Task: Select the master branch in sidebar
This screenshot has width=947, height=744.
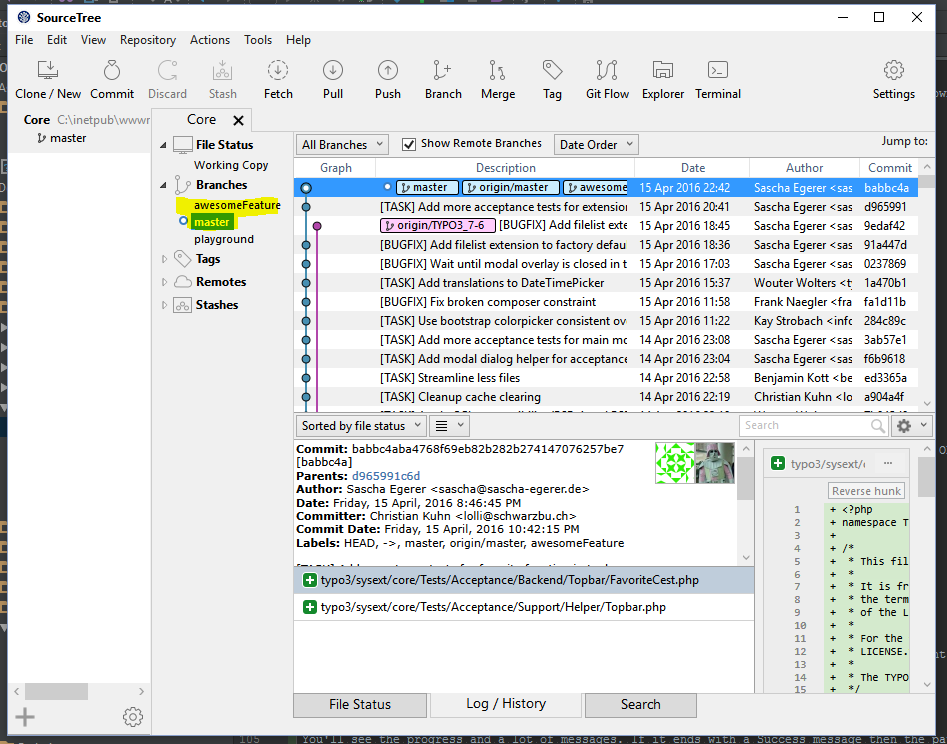Action: (x=211, y=222)
